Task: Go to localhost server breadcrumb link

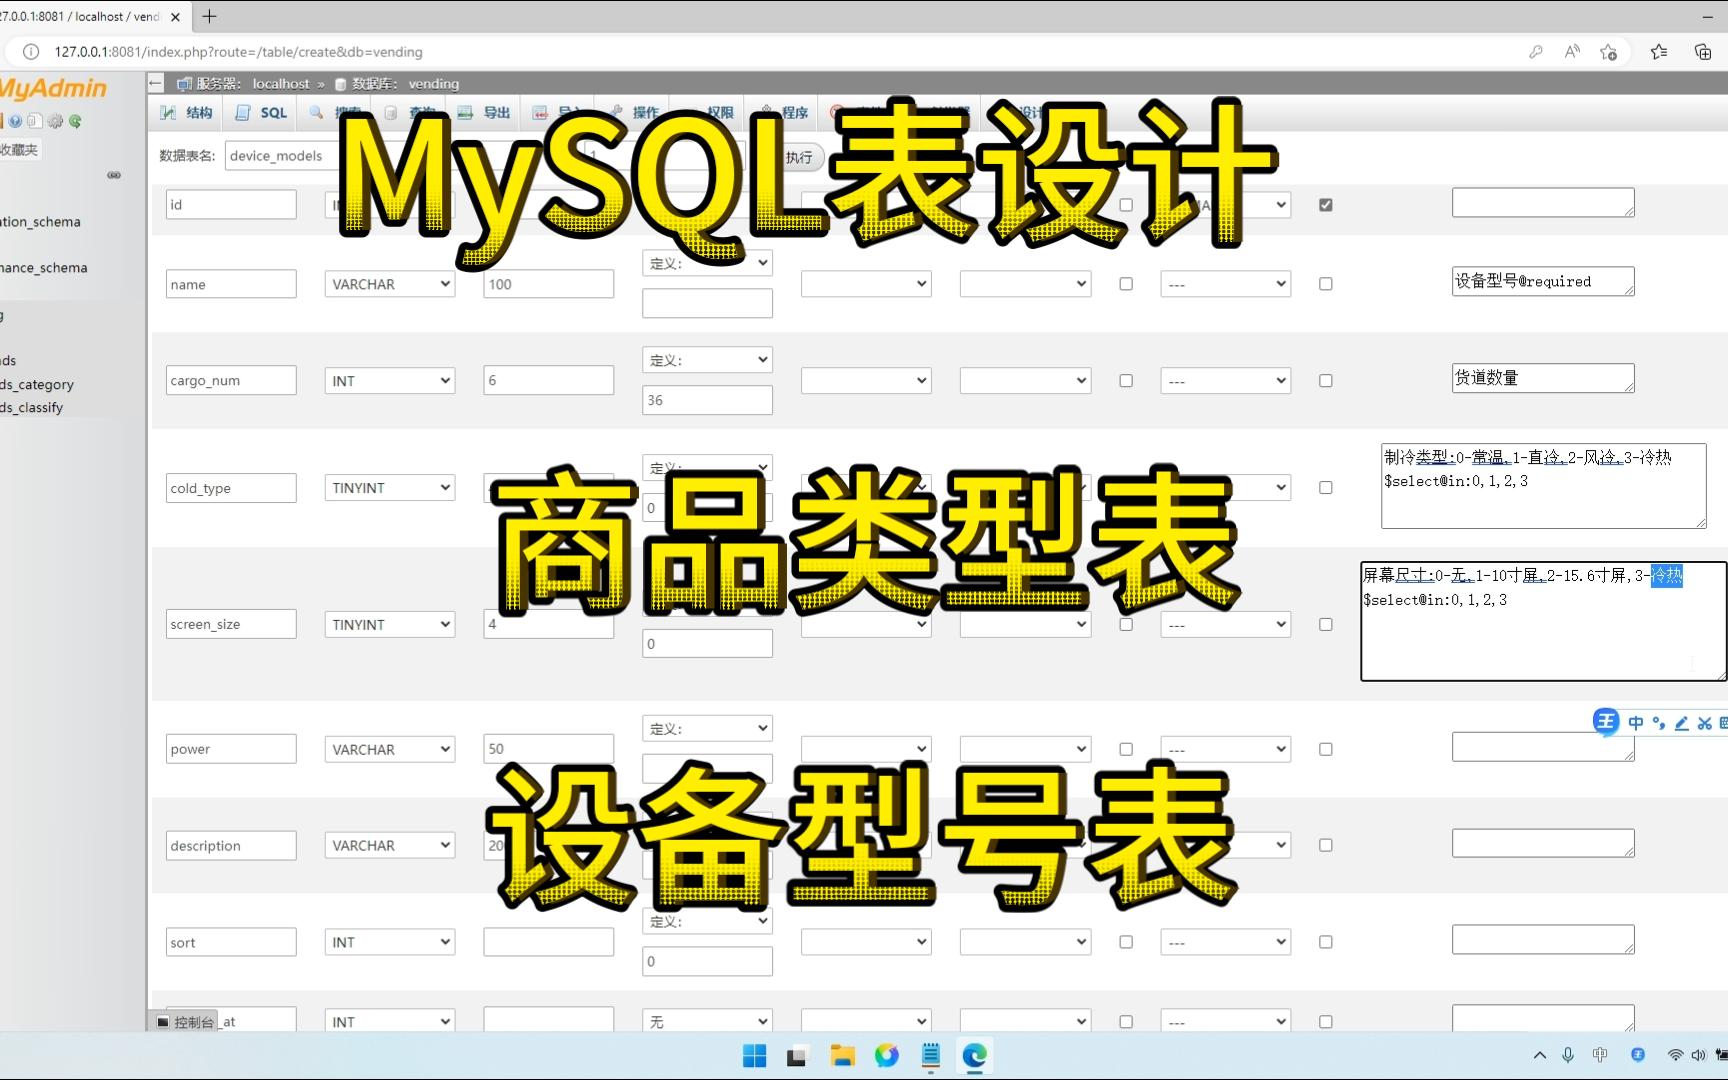Action: pyautogui.click(x=281, y=84)
